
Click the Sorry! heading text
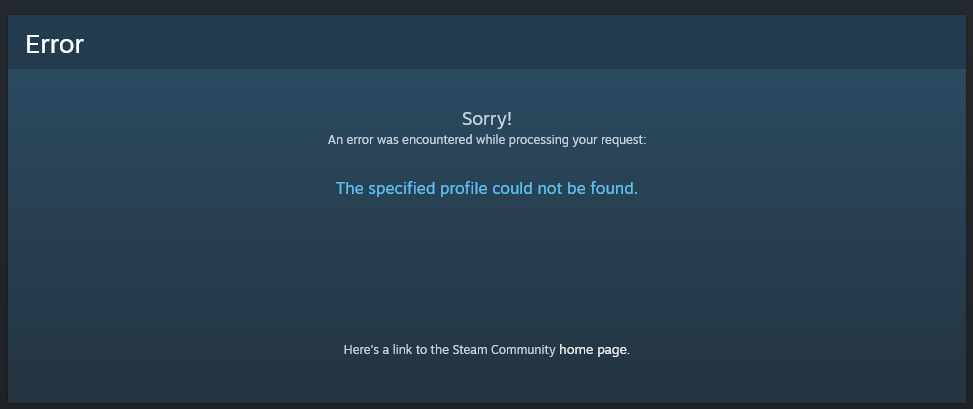click(486, 119)
